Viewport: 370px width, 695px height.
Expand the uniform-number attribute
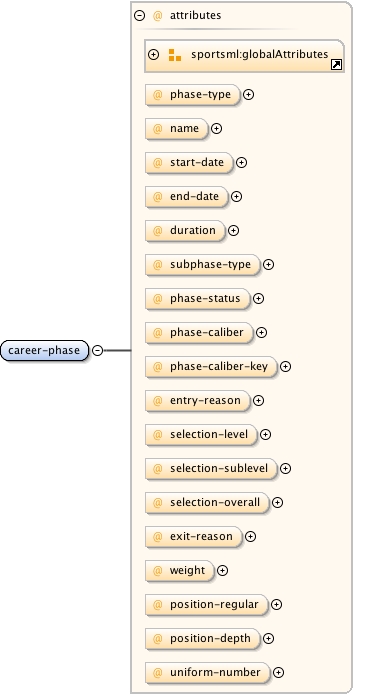[x=278, y=673]
